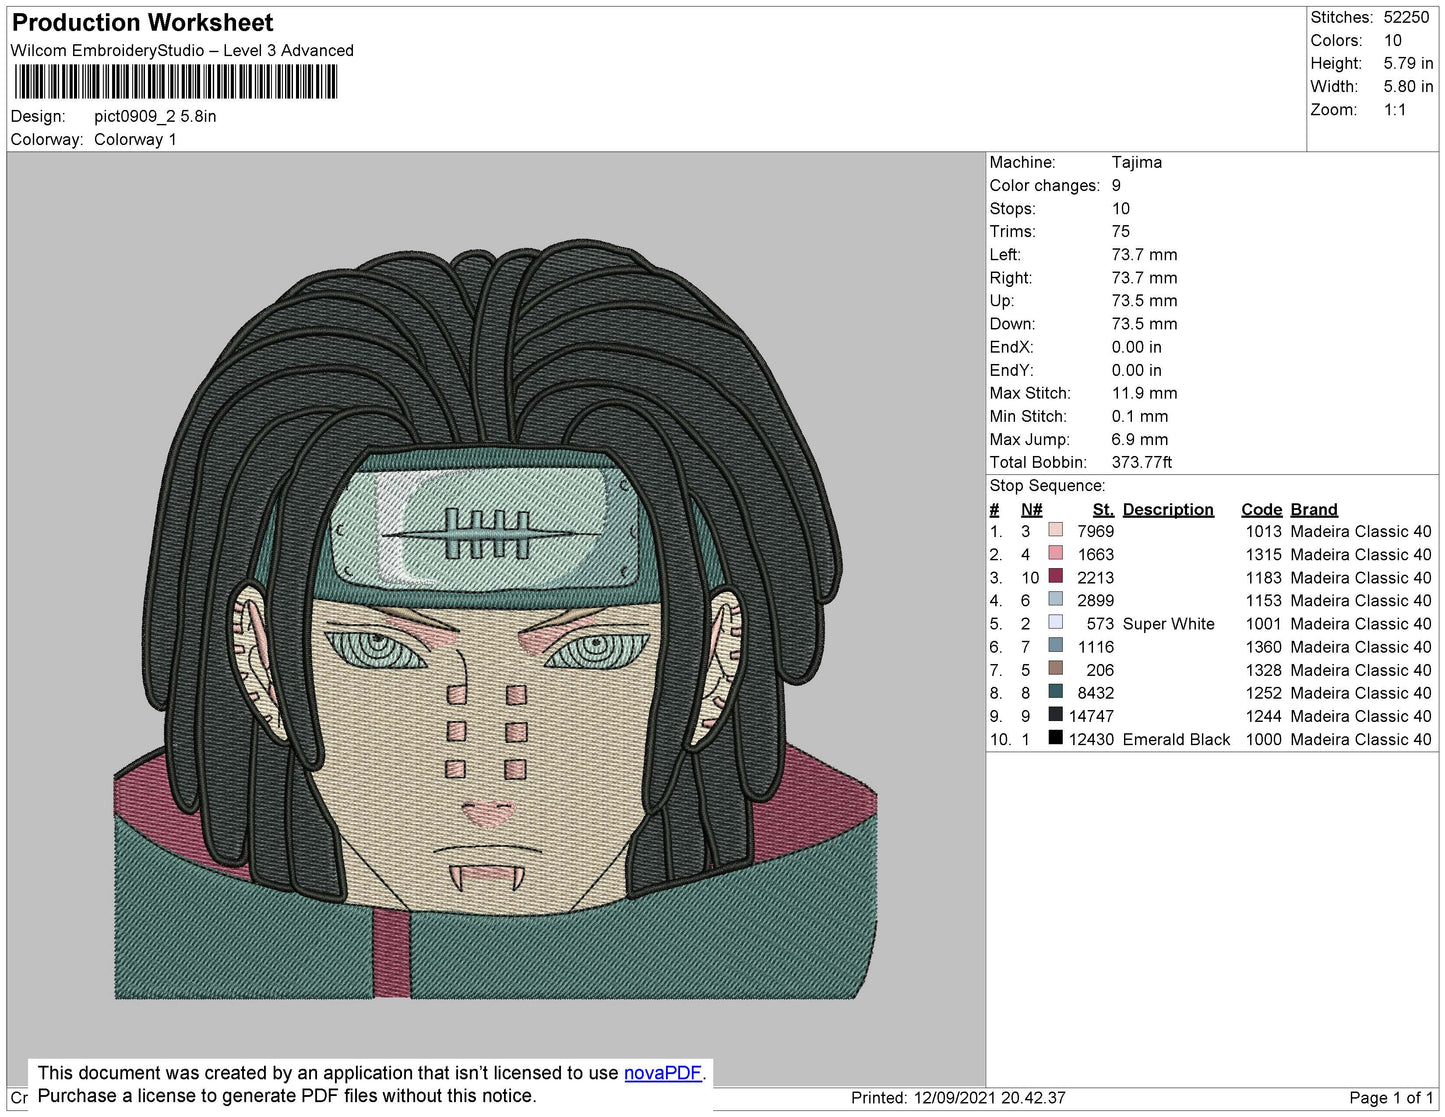Click stitch count '7969' in stop 1
This screenshot has width=1445, height=1117.
pos(1096,531)
